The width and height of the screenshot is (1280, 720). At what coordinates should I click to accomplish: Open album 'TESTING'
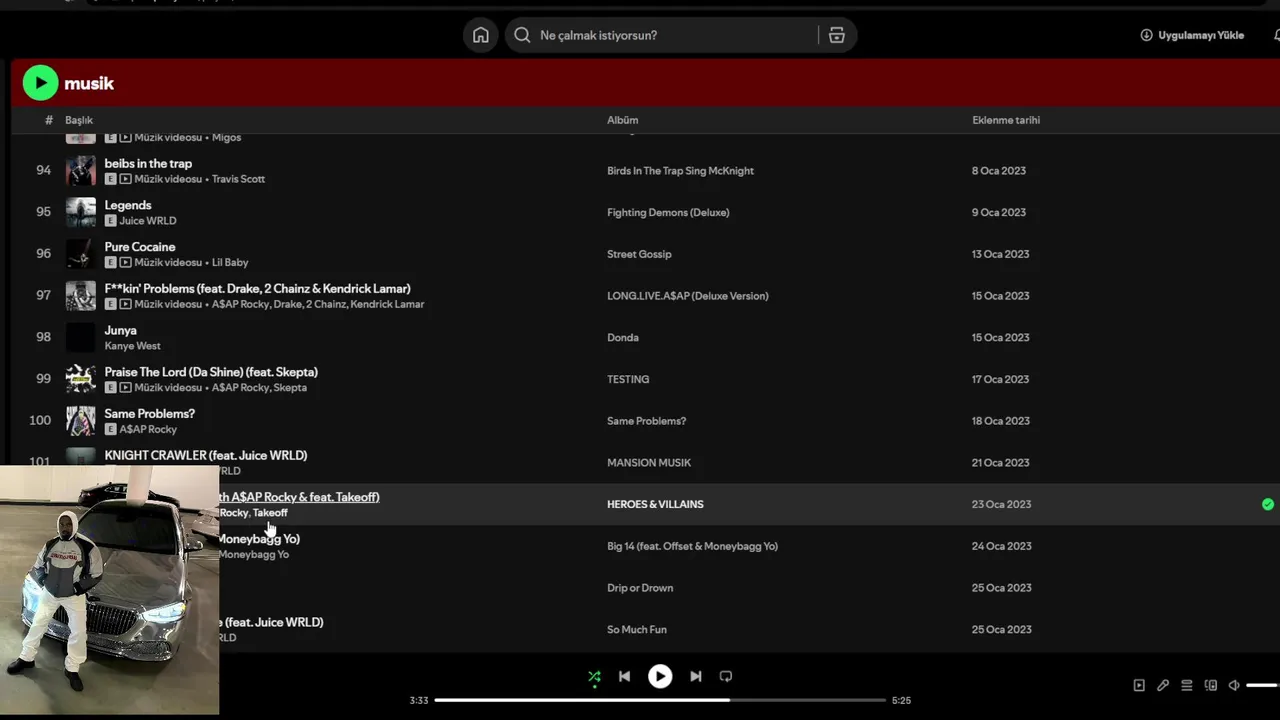click(628, 379)
